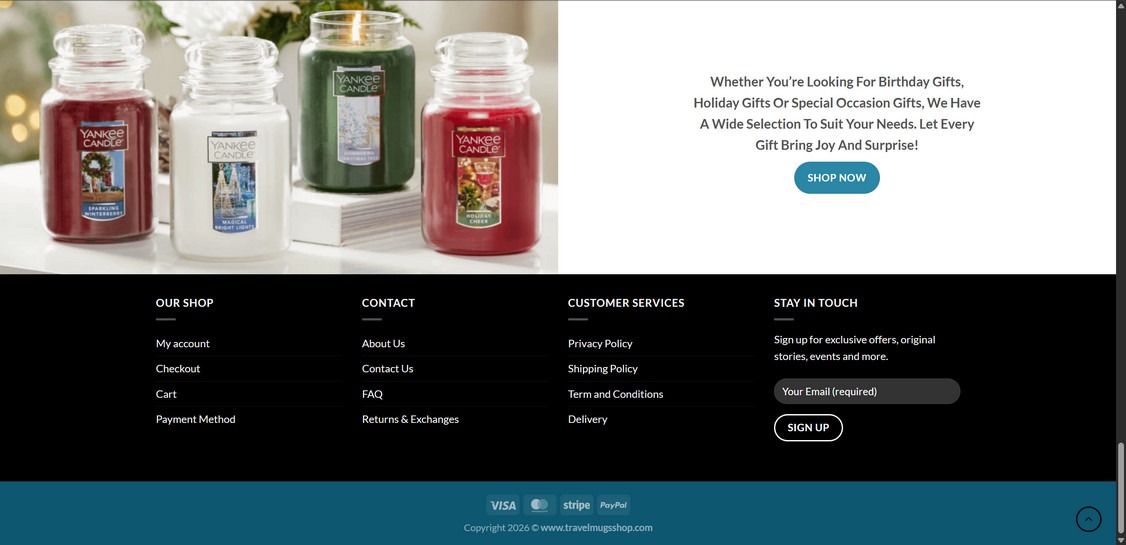
Task: Open the Shipping Policy link
Action: (x=602, y=368)
